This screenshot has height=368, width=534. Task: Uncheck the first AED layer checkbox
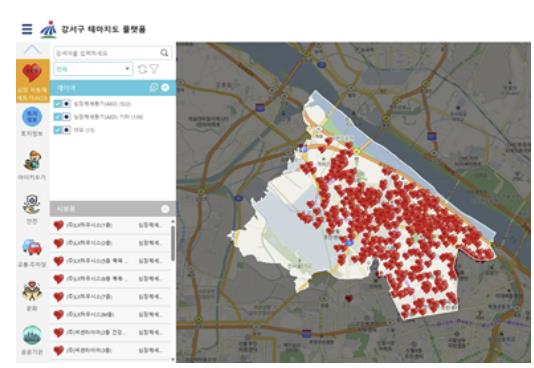click(58, 103)
